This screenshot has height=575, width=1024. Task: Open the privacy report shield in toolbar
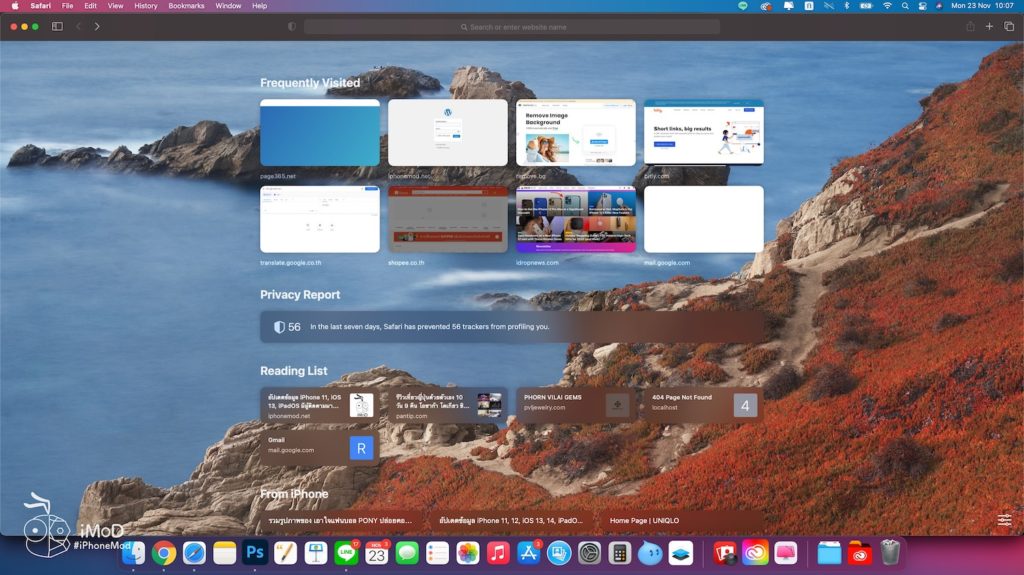[292, 26]
